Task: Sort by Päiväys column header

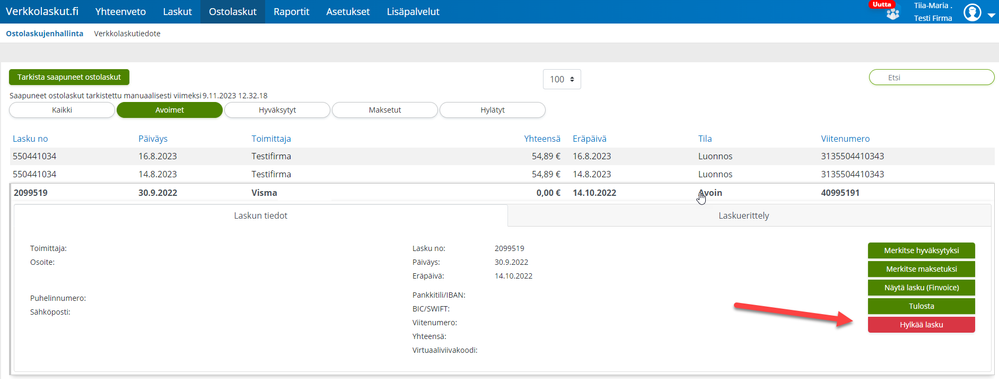Action: (x=152, y=139)
